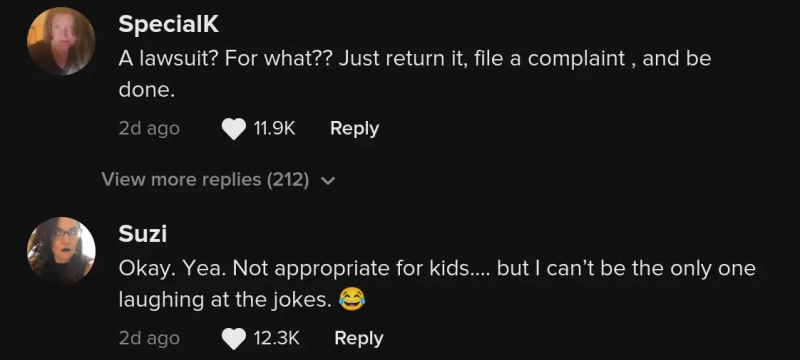
Task: Expand View more replies (212)
Action: pyautogui.click(x=218, y=179)
